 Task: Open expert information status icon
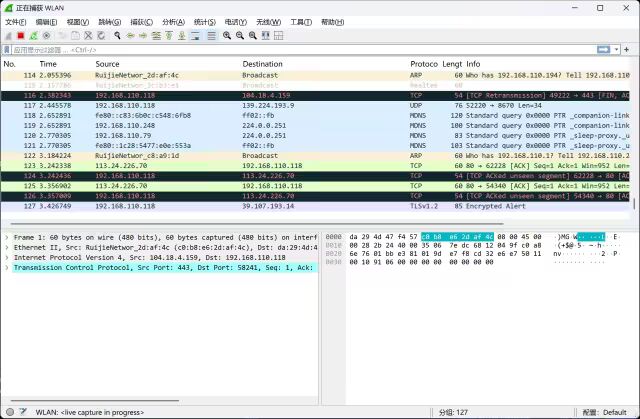[x=10, y=412]
